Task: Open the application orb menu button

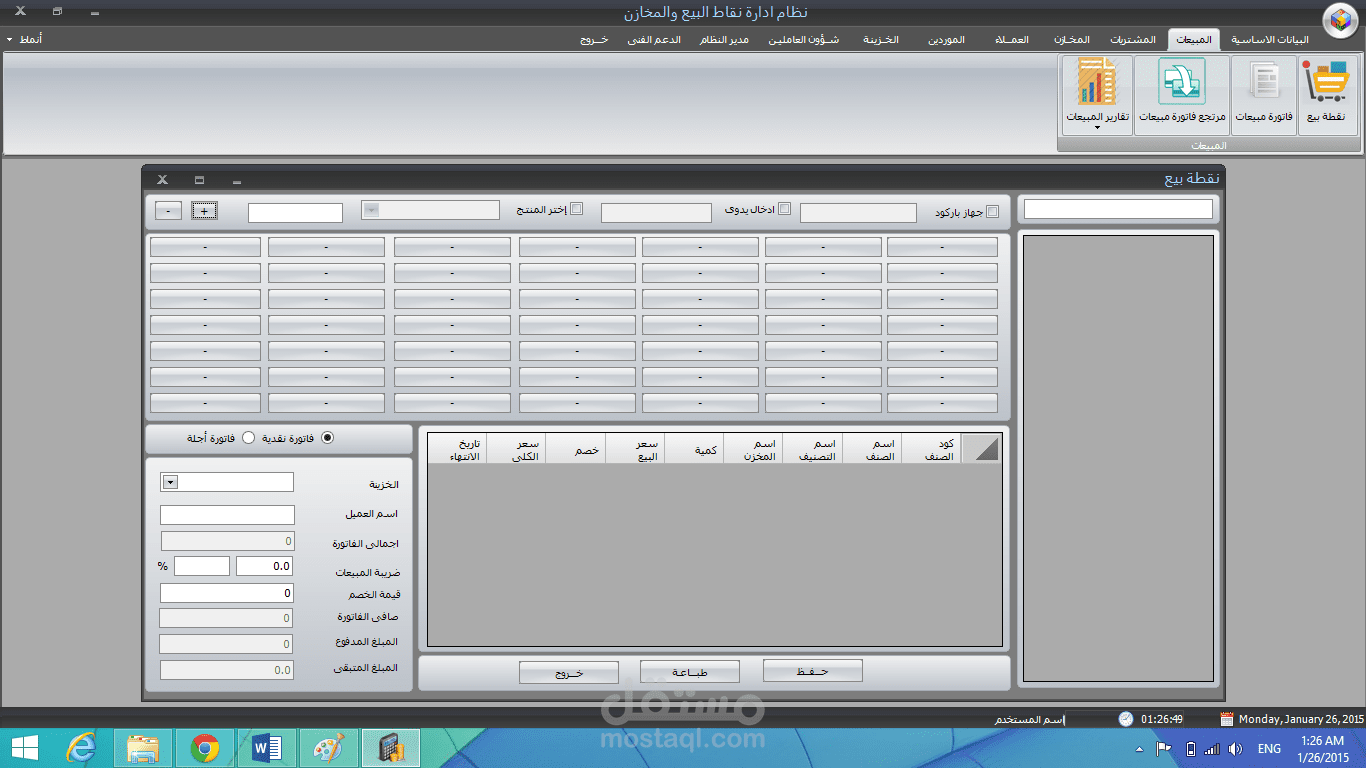Action: coord(1341,20)
